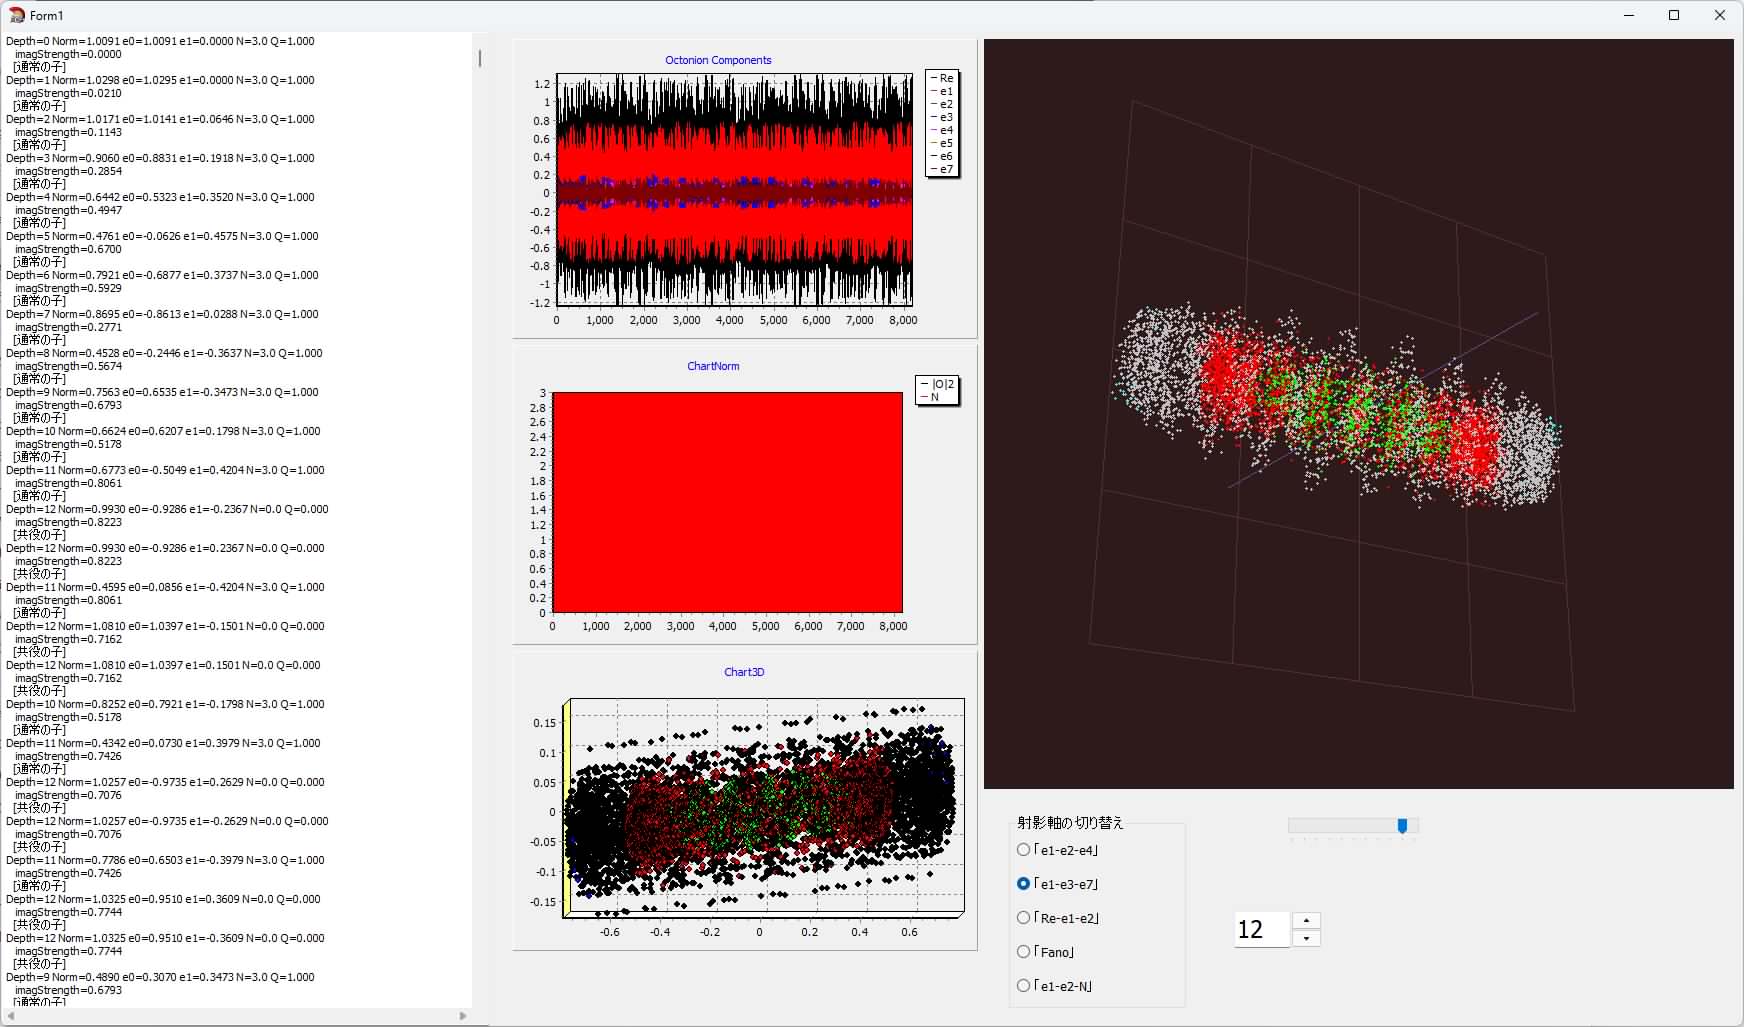Click the 'imagStrength=0.0210' log line
1744x1027 pixels.
68,93
